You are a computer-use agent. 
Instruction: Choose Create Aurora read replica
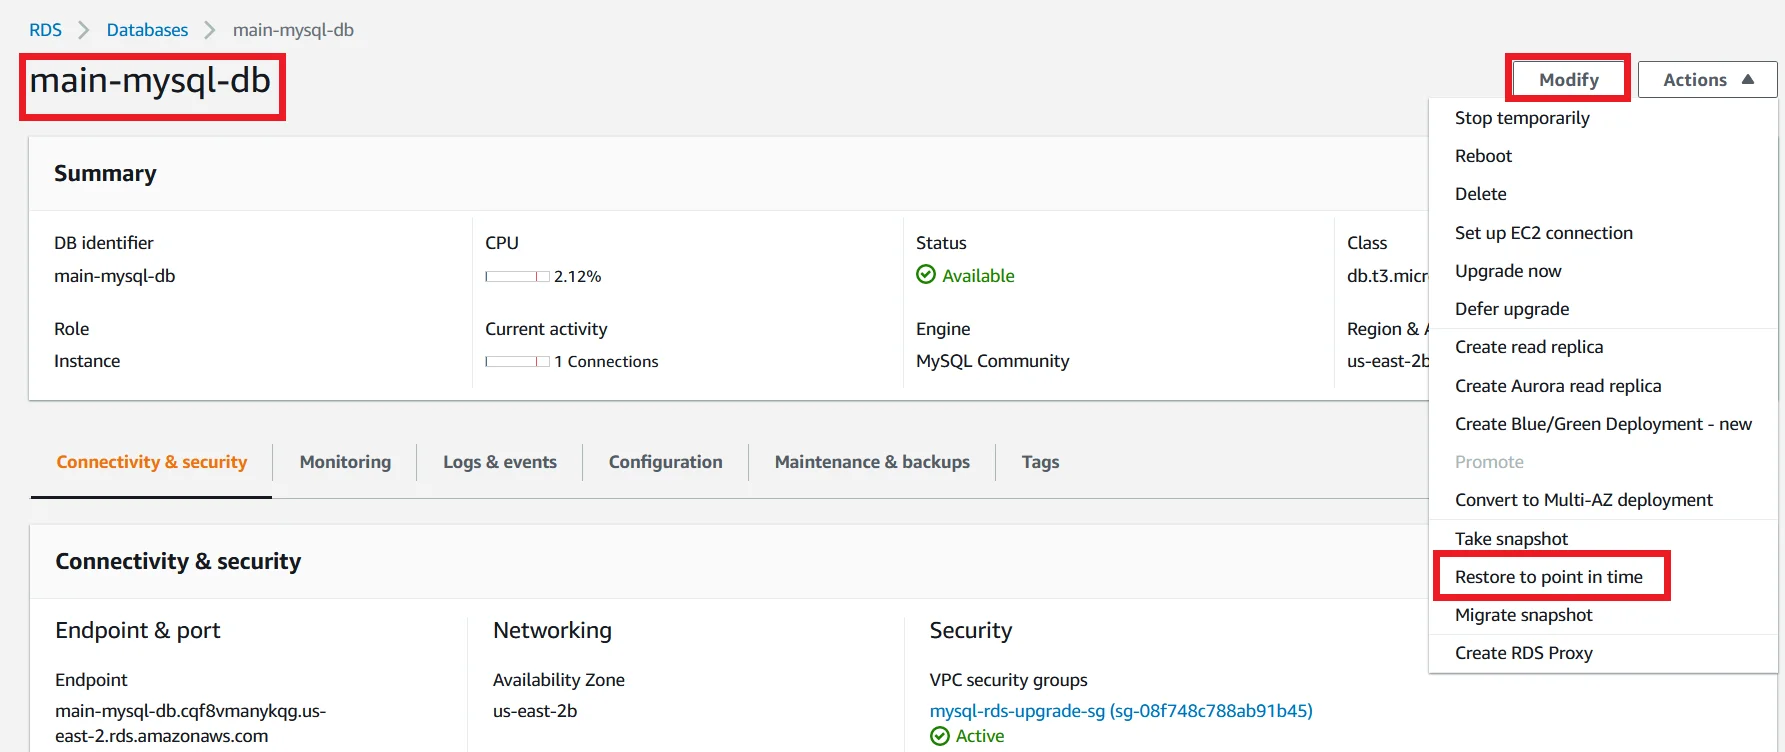[x=1558, y=386]
